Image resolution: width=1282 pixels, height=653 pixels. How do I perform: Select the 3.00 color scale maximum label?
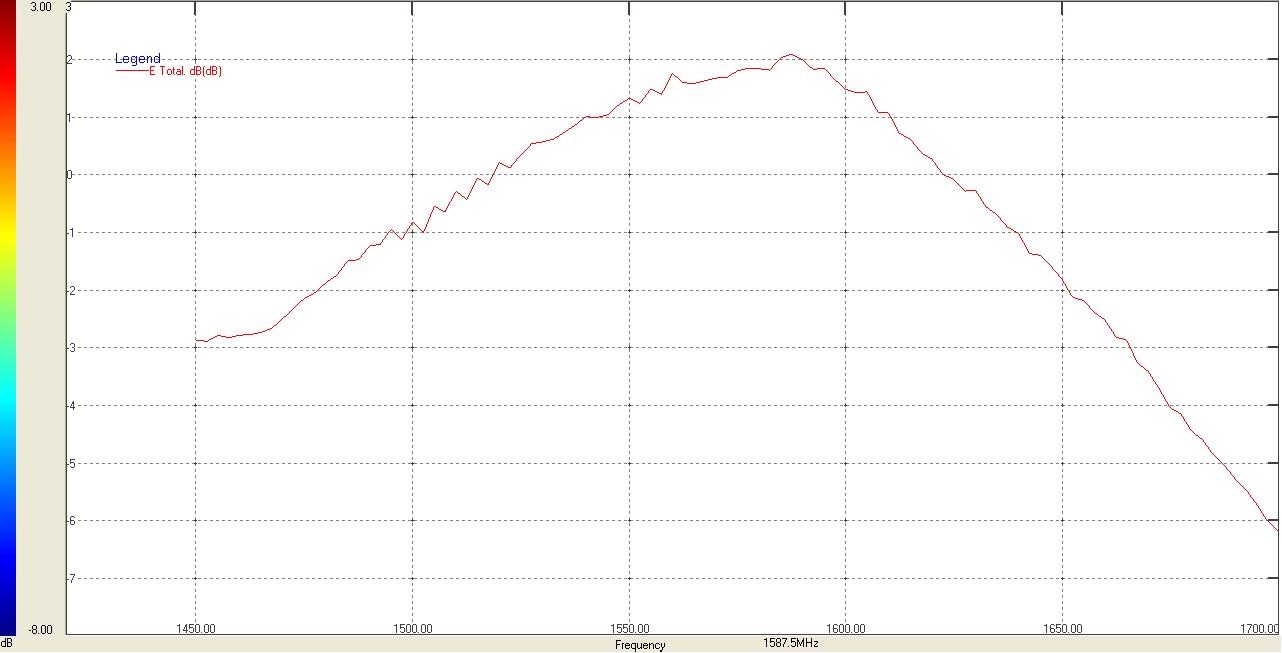[41, 7]
